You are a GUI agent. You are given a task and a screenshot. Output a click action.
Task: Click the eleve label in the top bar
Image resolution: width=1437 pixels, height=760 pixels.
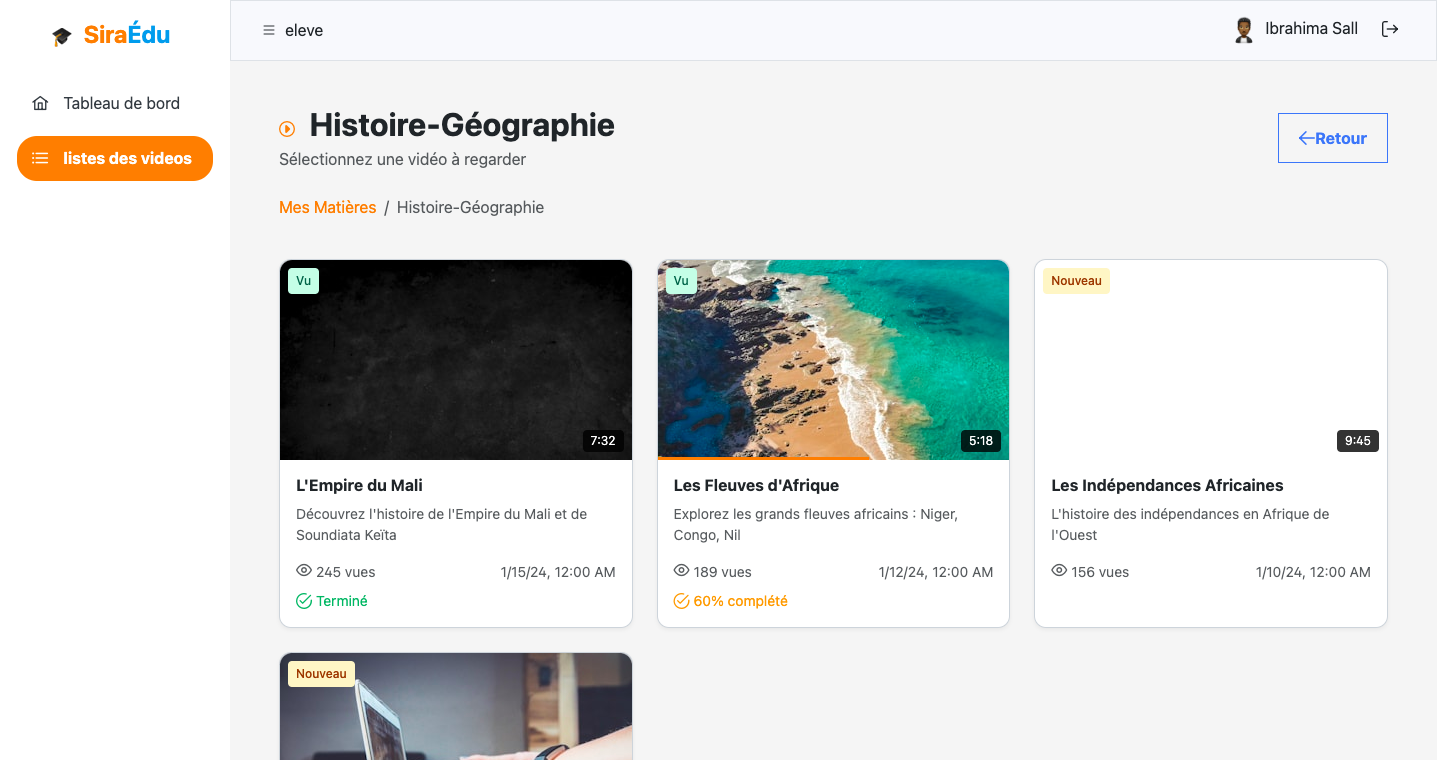click(x=304, y=30)
